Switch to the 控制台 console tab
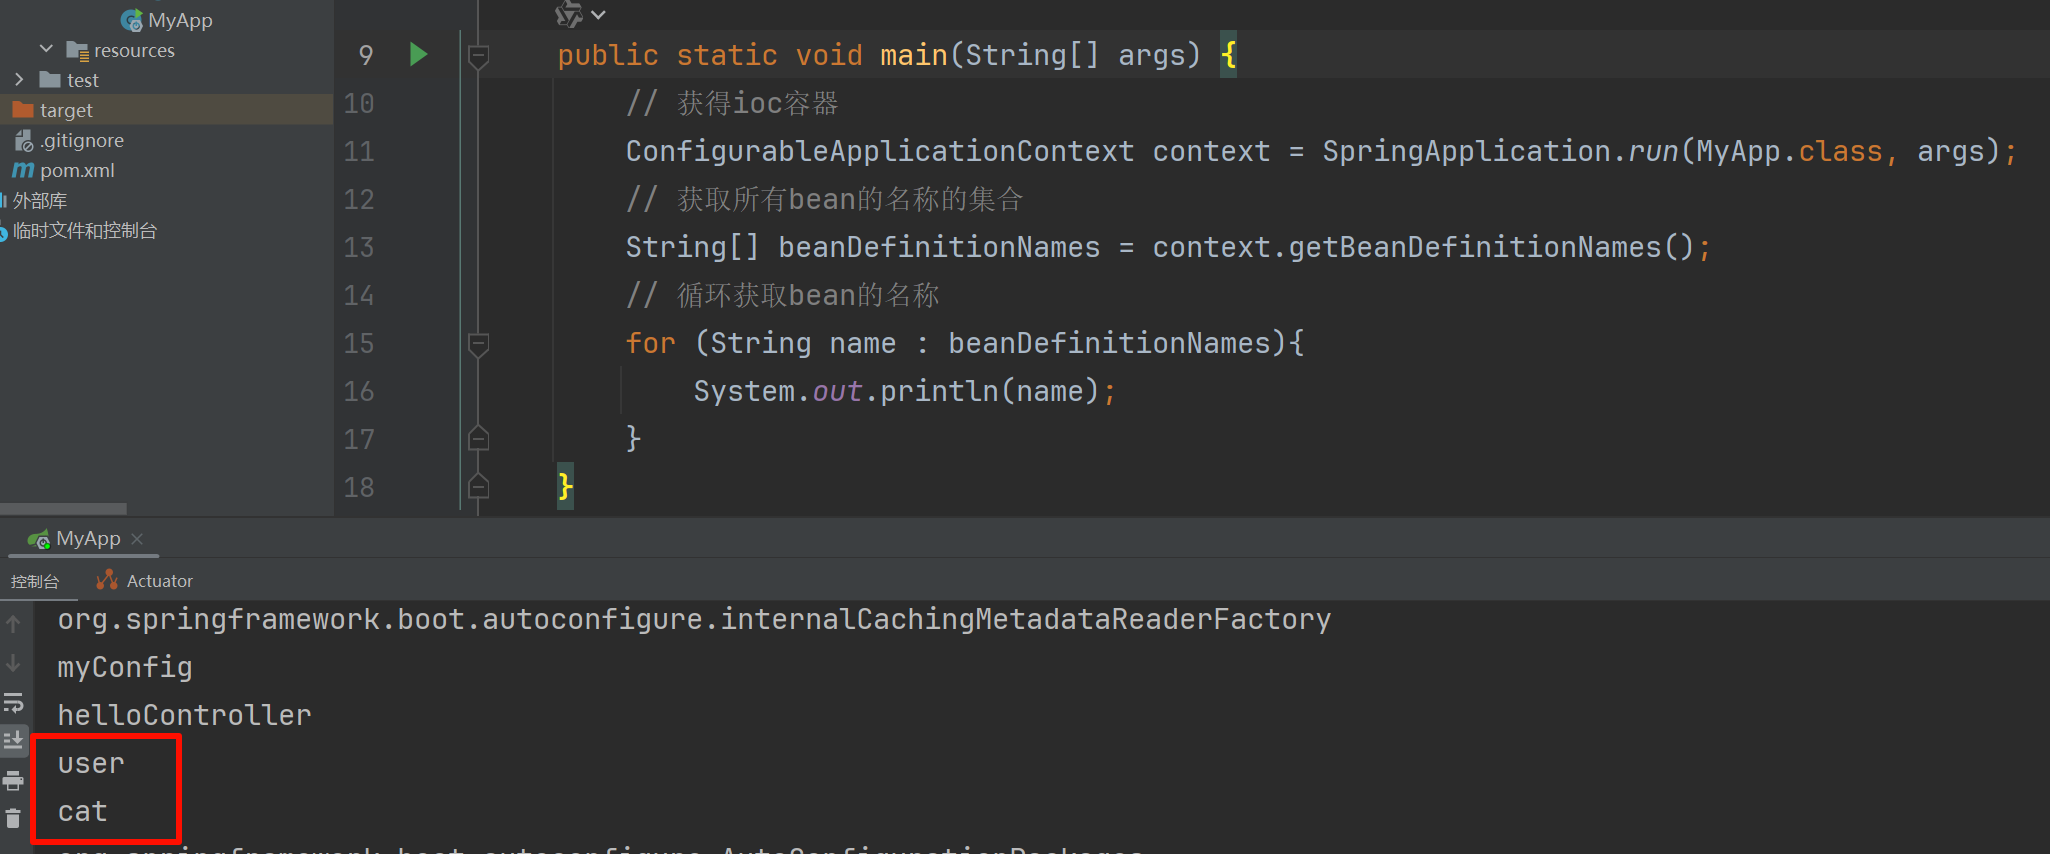 [35, 581]
